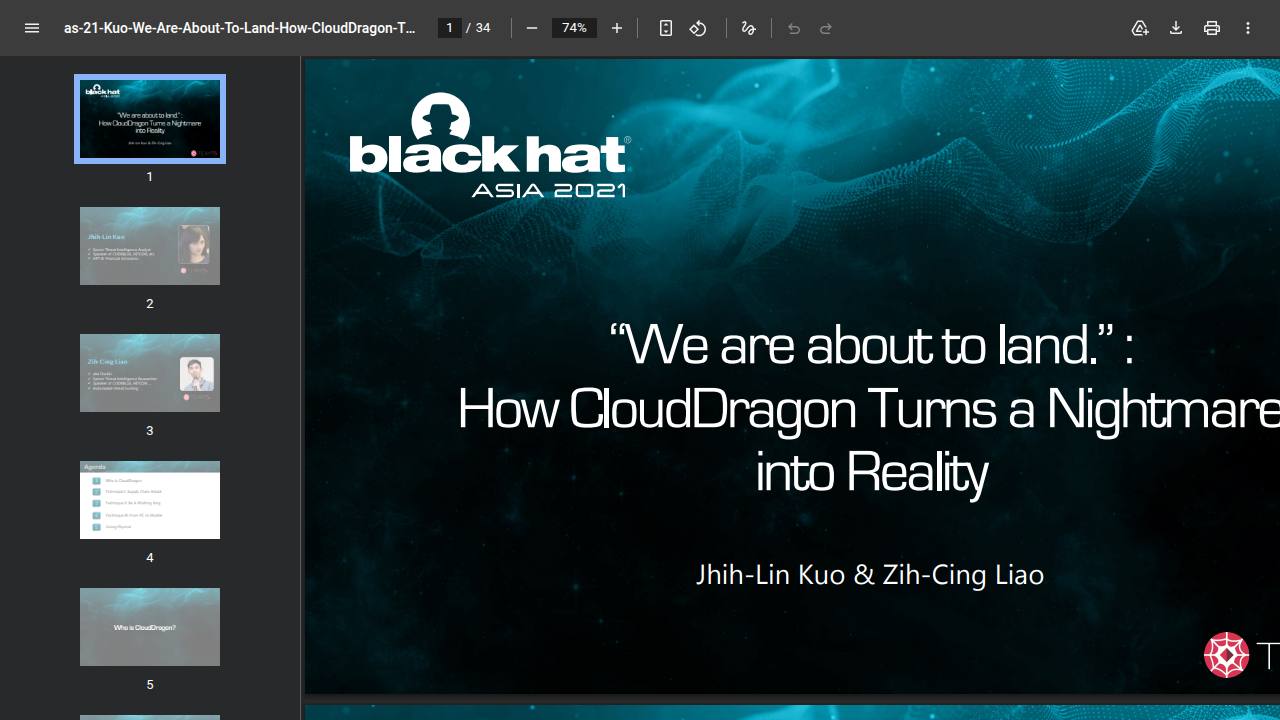Viewport: 1280px width, 720px height.
Task: Open page 4 Agenda thumbnail
Action: (x=150, y=500)
